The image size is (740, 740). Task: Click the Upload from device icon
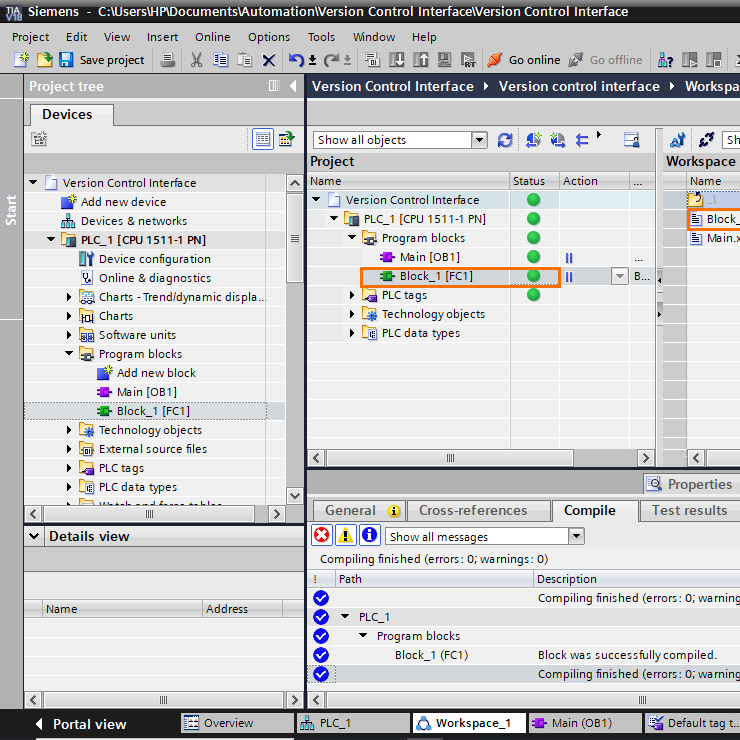[x=420, y=60]
